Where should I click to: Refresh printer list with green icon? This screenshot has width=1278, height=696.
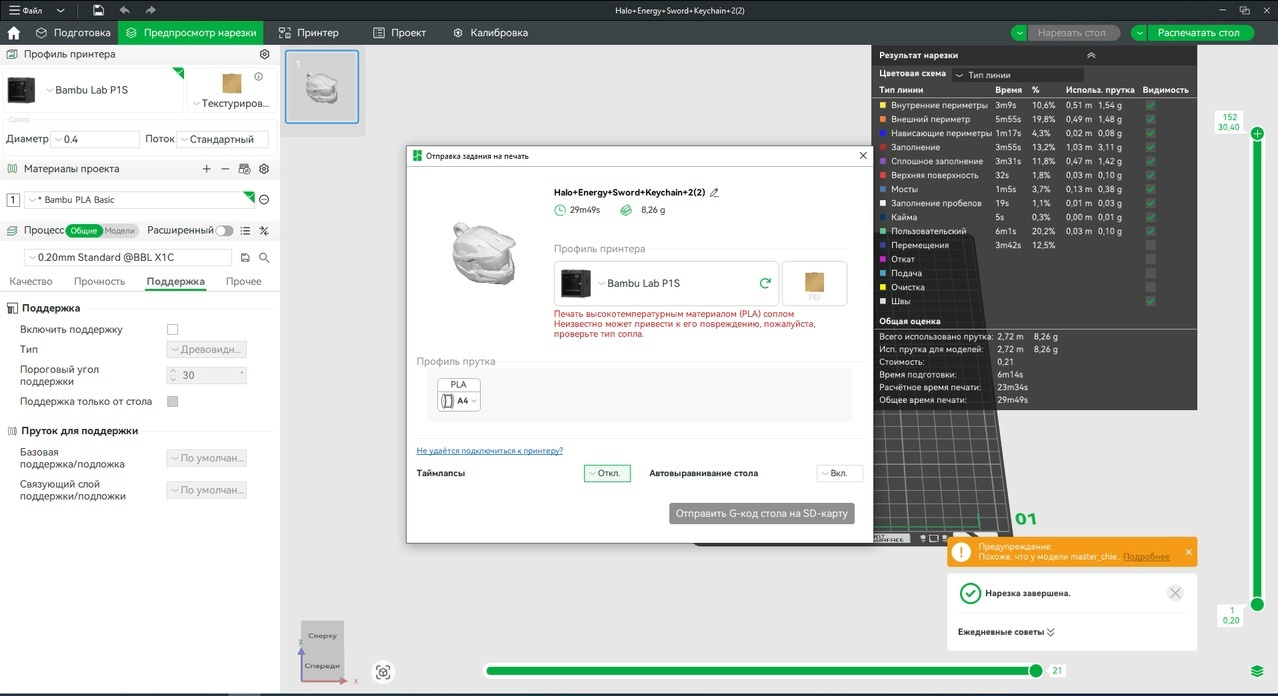765,283
